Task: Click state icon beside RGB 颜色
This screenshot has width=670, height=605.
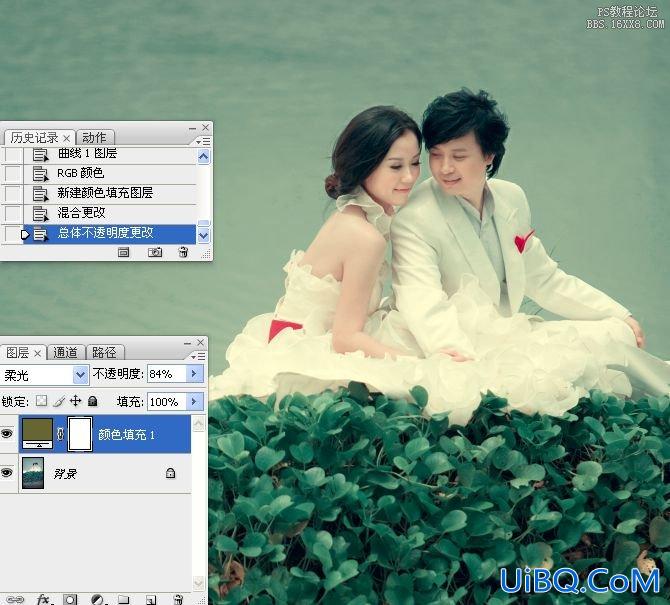Action: pyautogui.click(x=40, y=174)
